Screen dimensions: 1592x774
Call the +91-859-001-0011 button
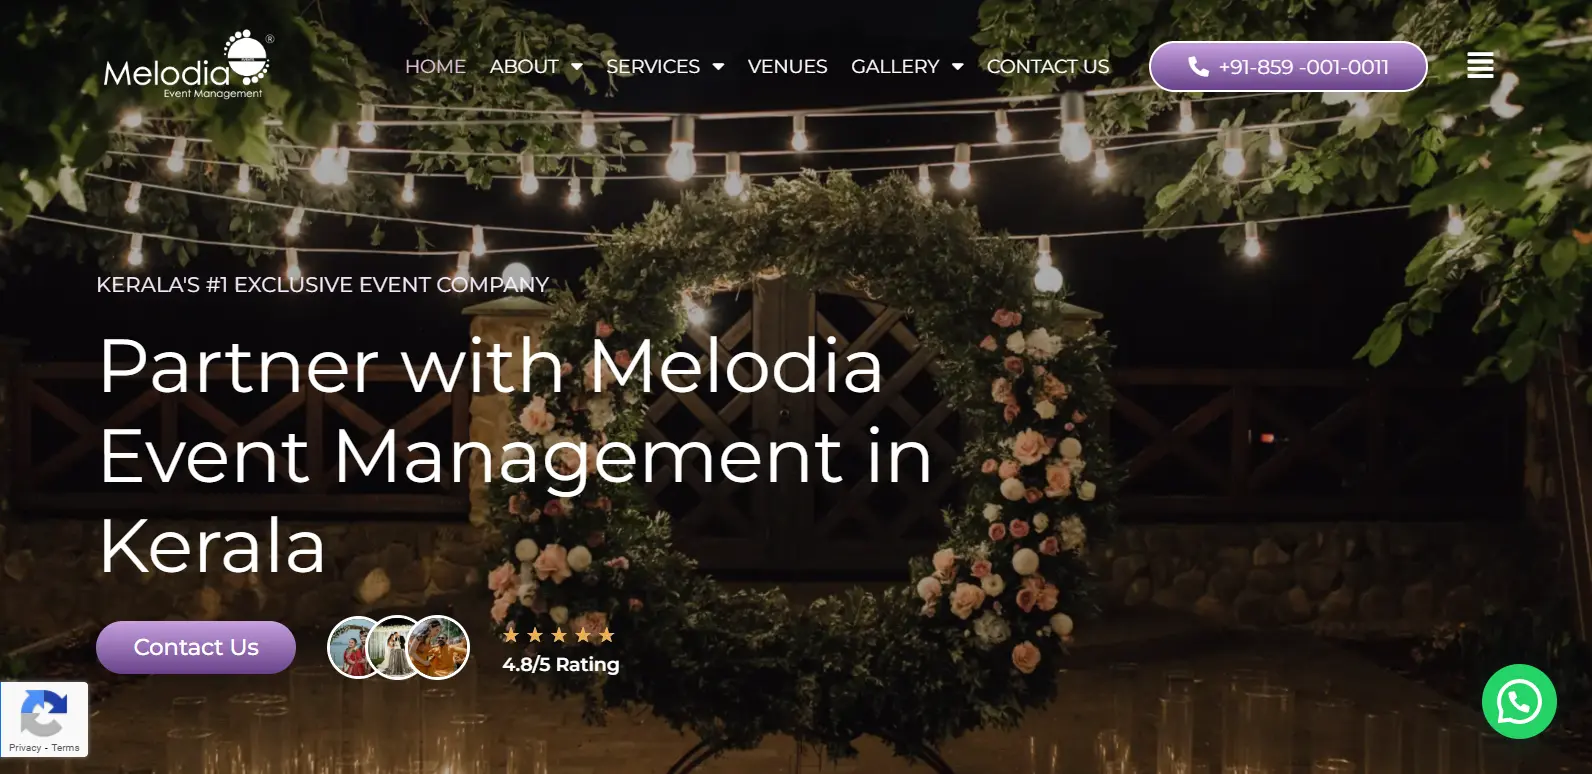click(x=1288, y=67)
